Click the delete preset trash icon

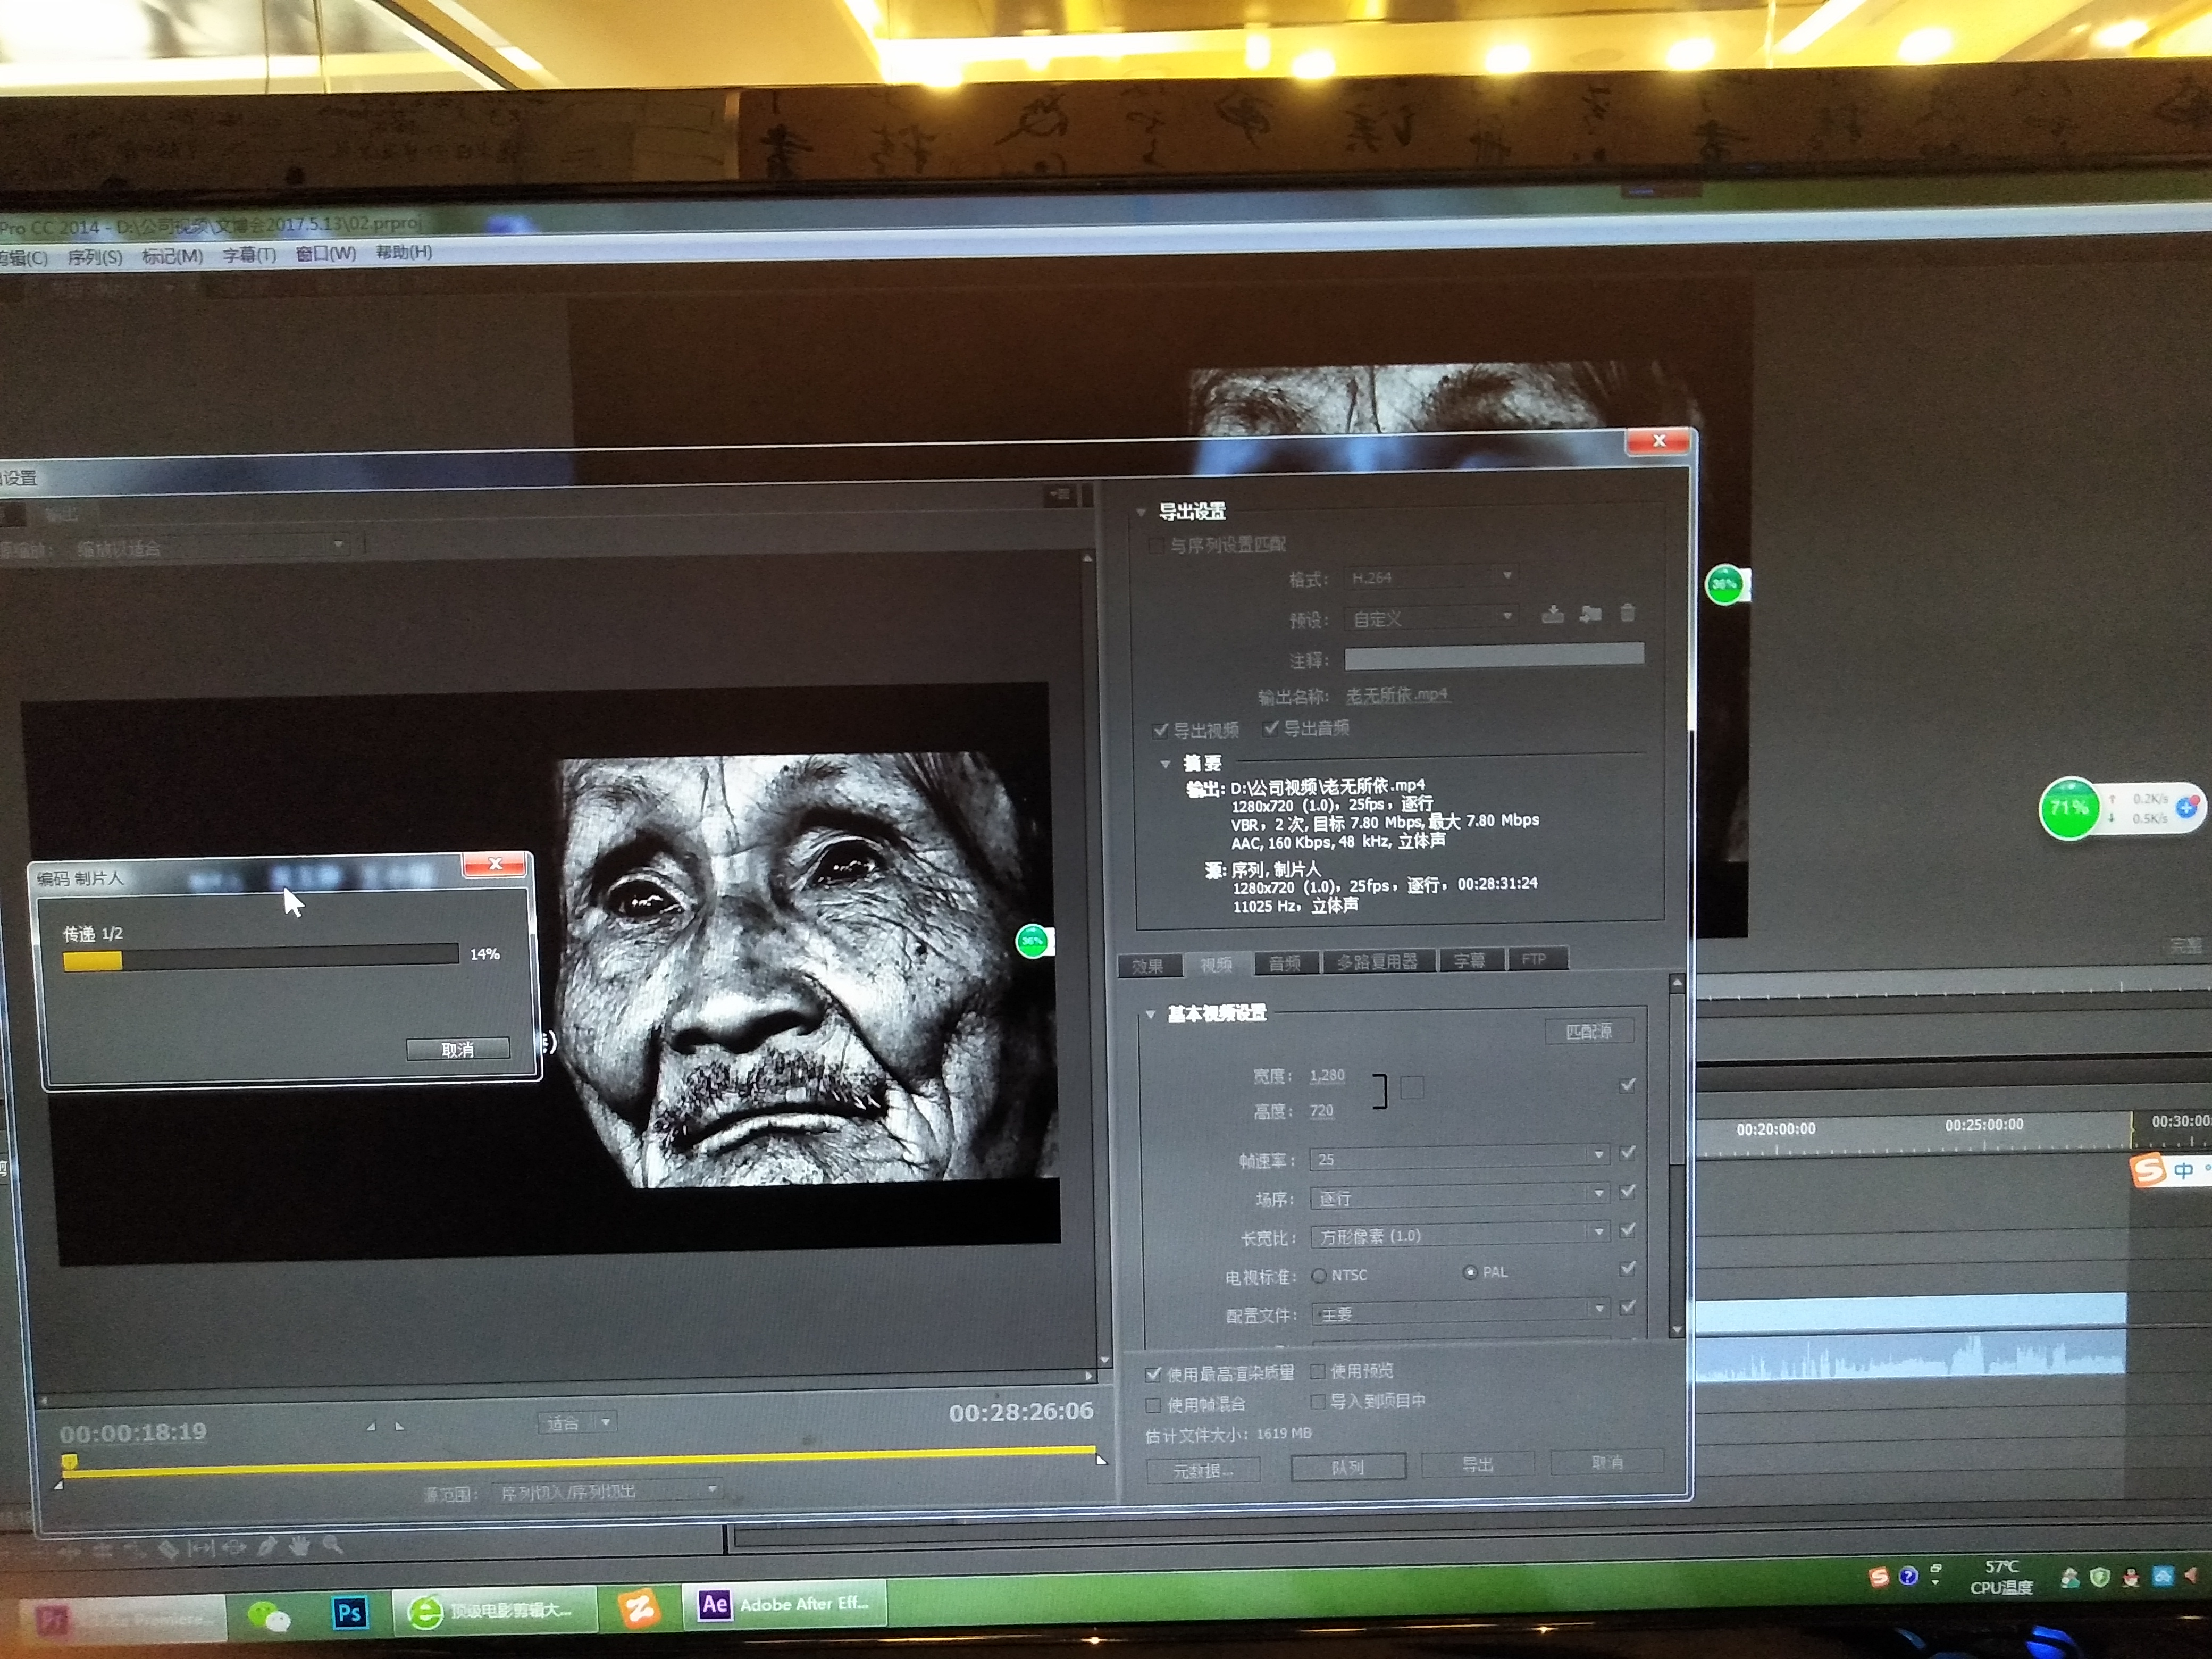[1627, 613]
